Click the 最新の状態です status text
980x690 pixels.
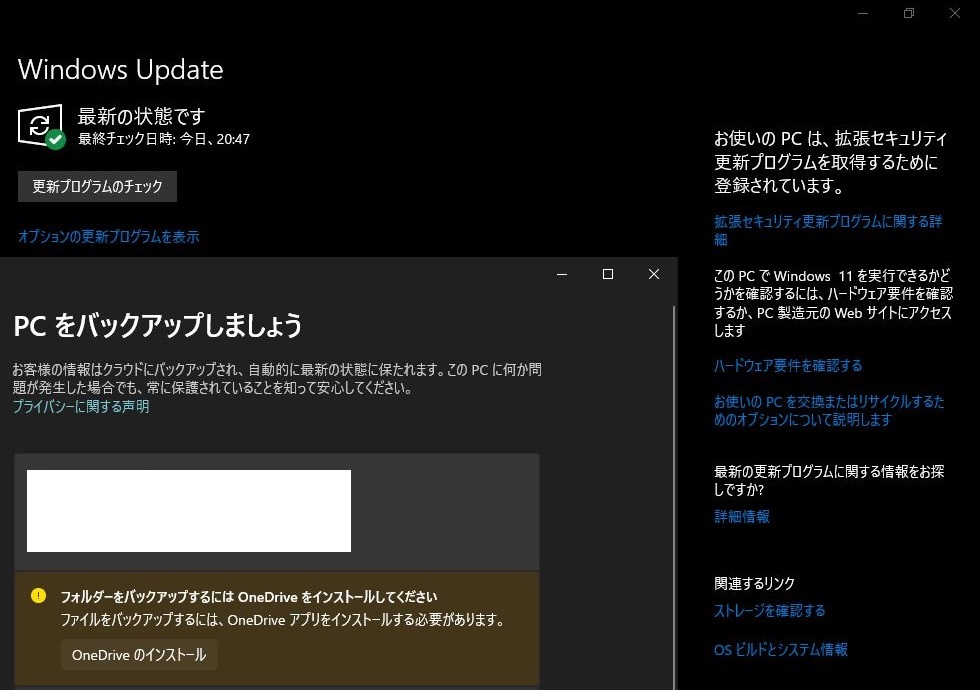pyautogui.click(x=141, y=116)
